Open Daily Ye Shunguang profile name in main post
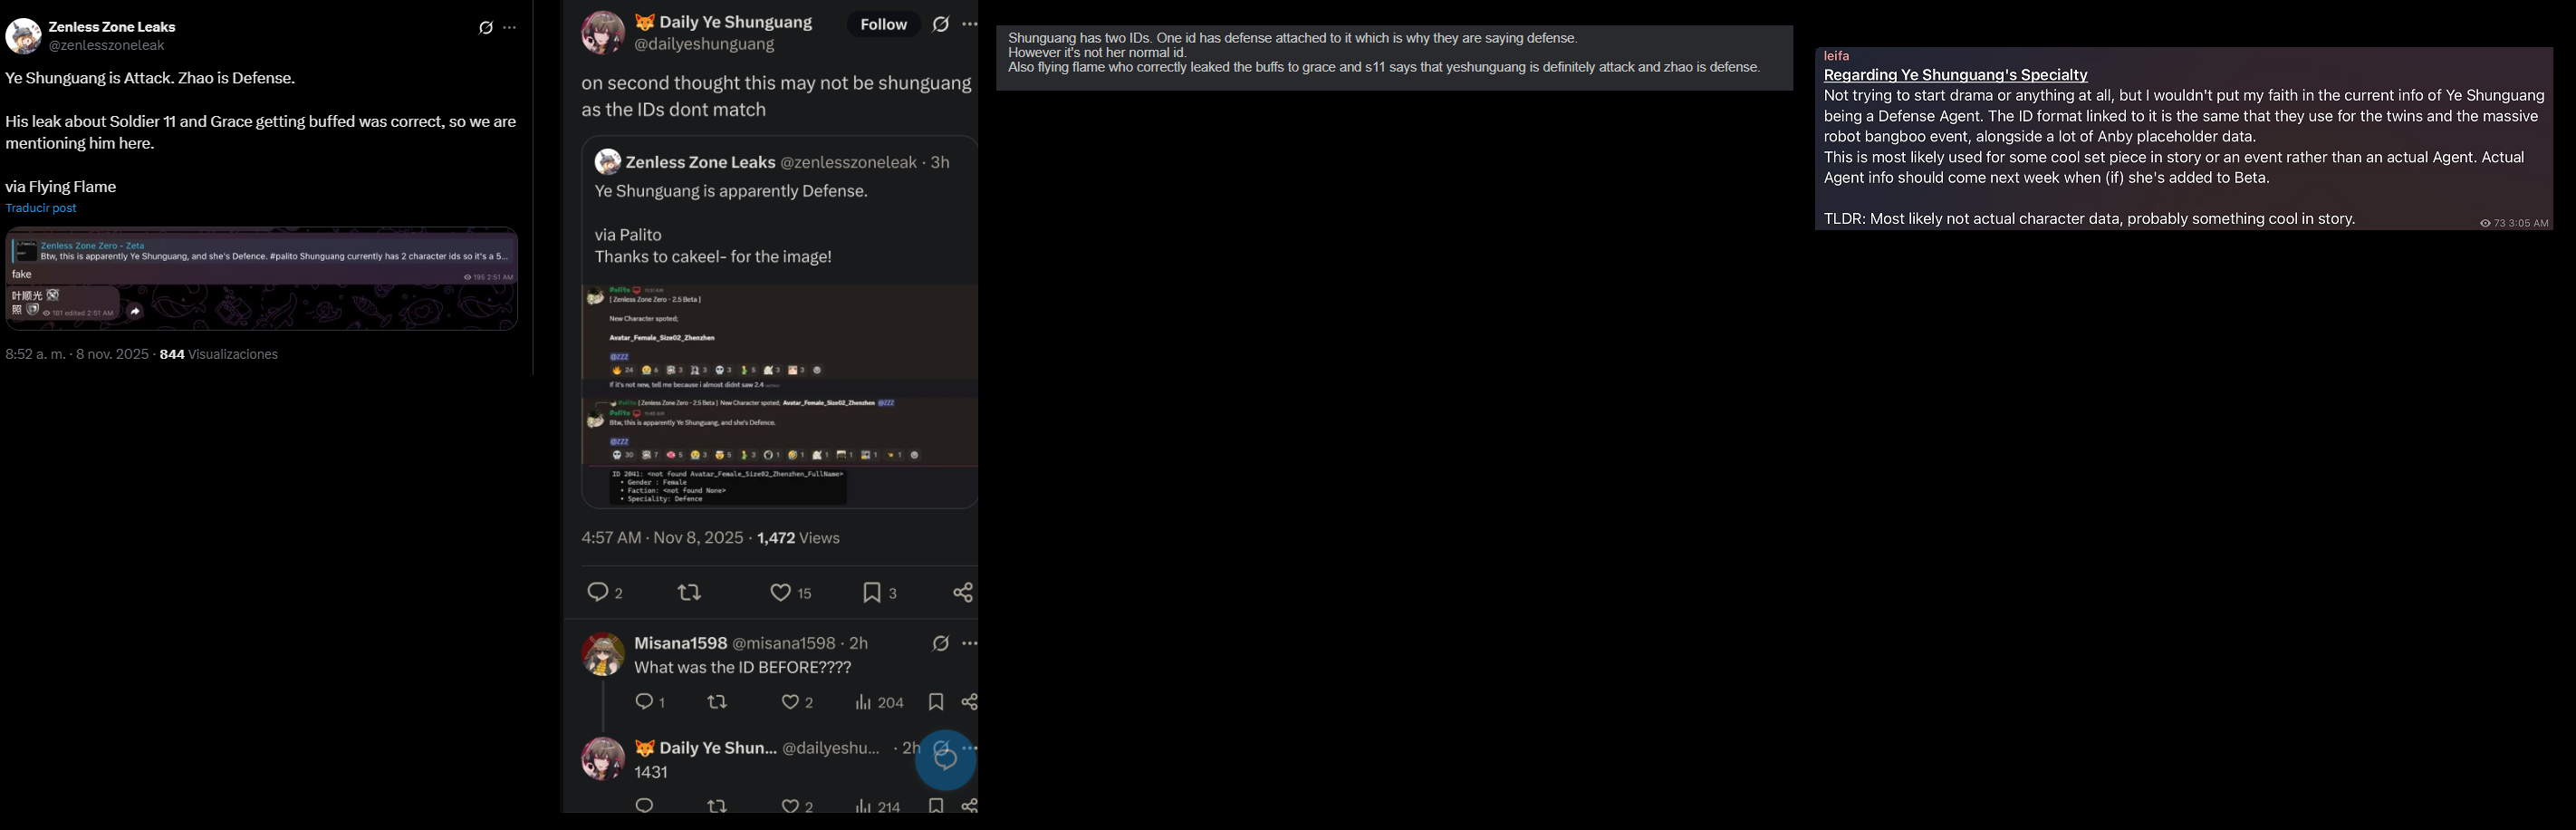 pyautogui.click(x=735, y=22)
